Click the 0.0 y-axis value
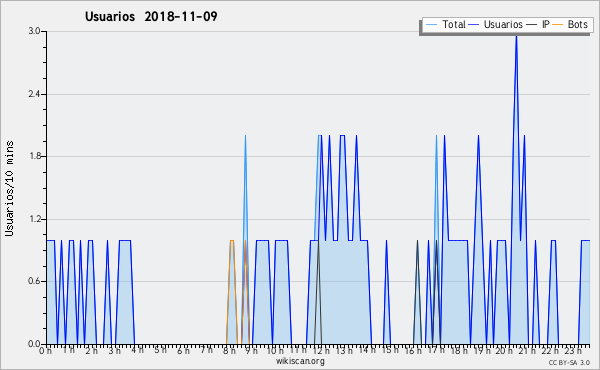 pos(34,344)
